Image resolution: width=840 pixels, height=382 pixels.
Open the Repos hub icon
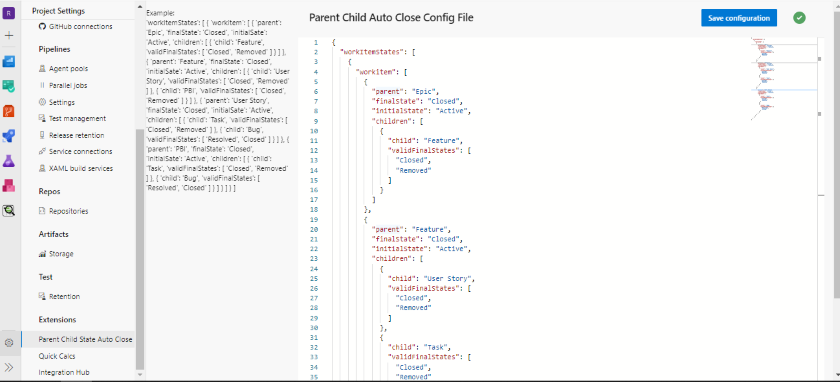[x=9, y=111]
